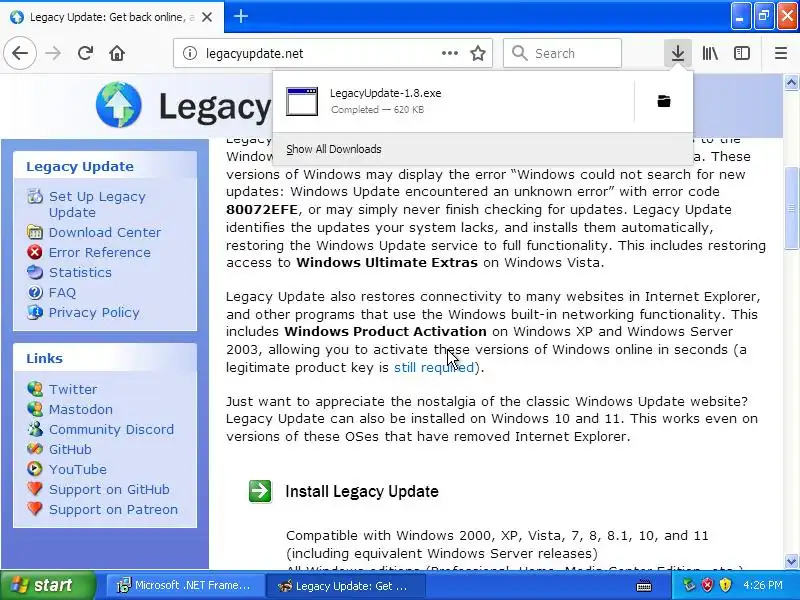800x600 pixels.
Task: Open page actions three-dot menu
Action: coord(449,53)
